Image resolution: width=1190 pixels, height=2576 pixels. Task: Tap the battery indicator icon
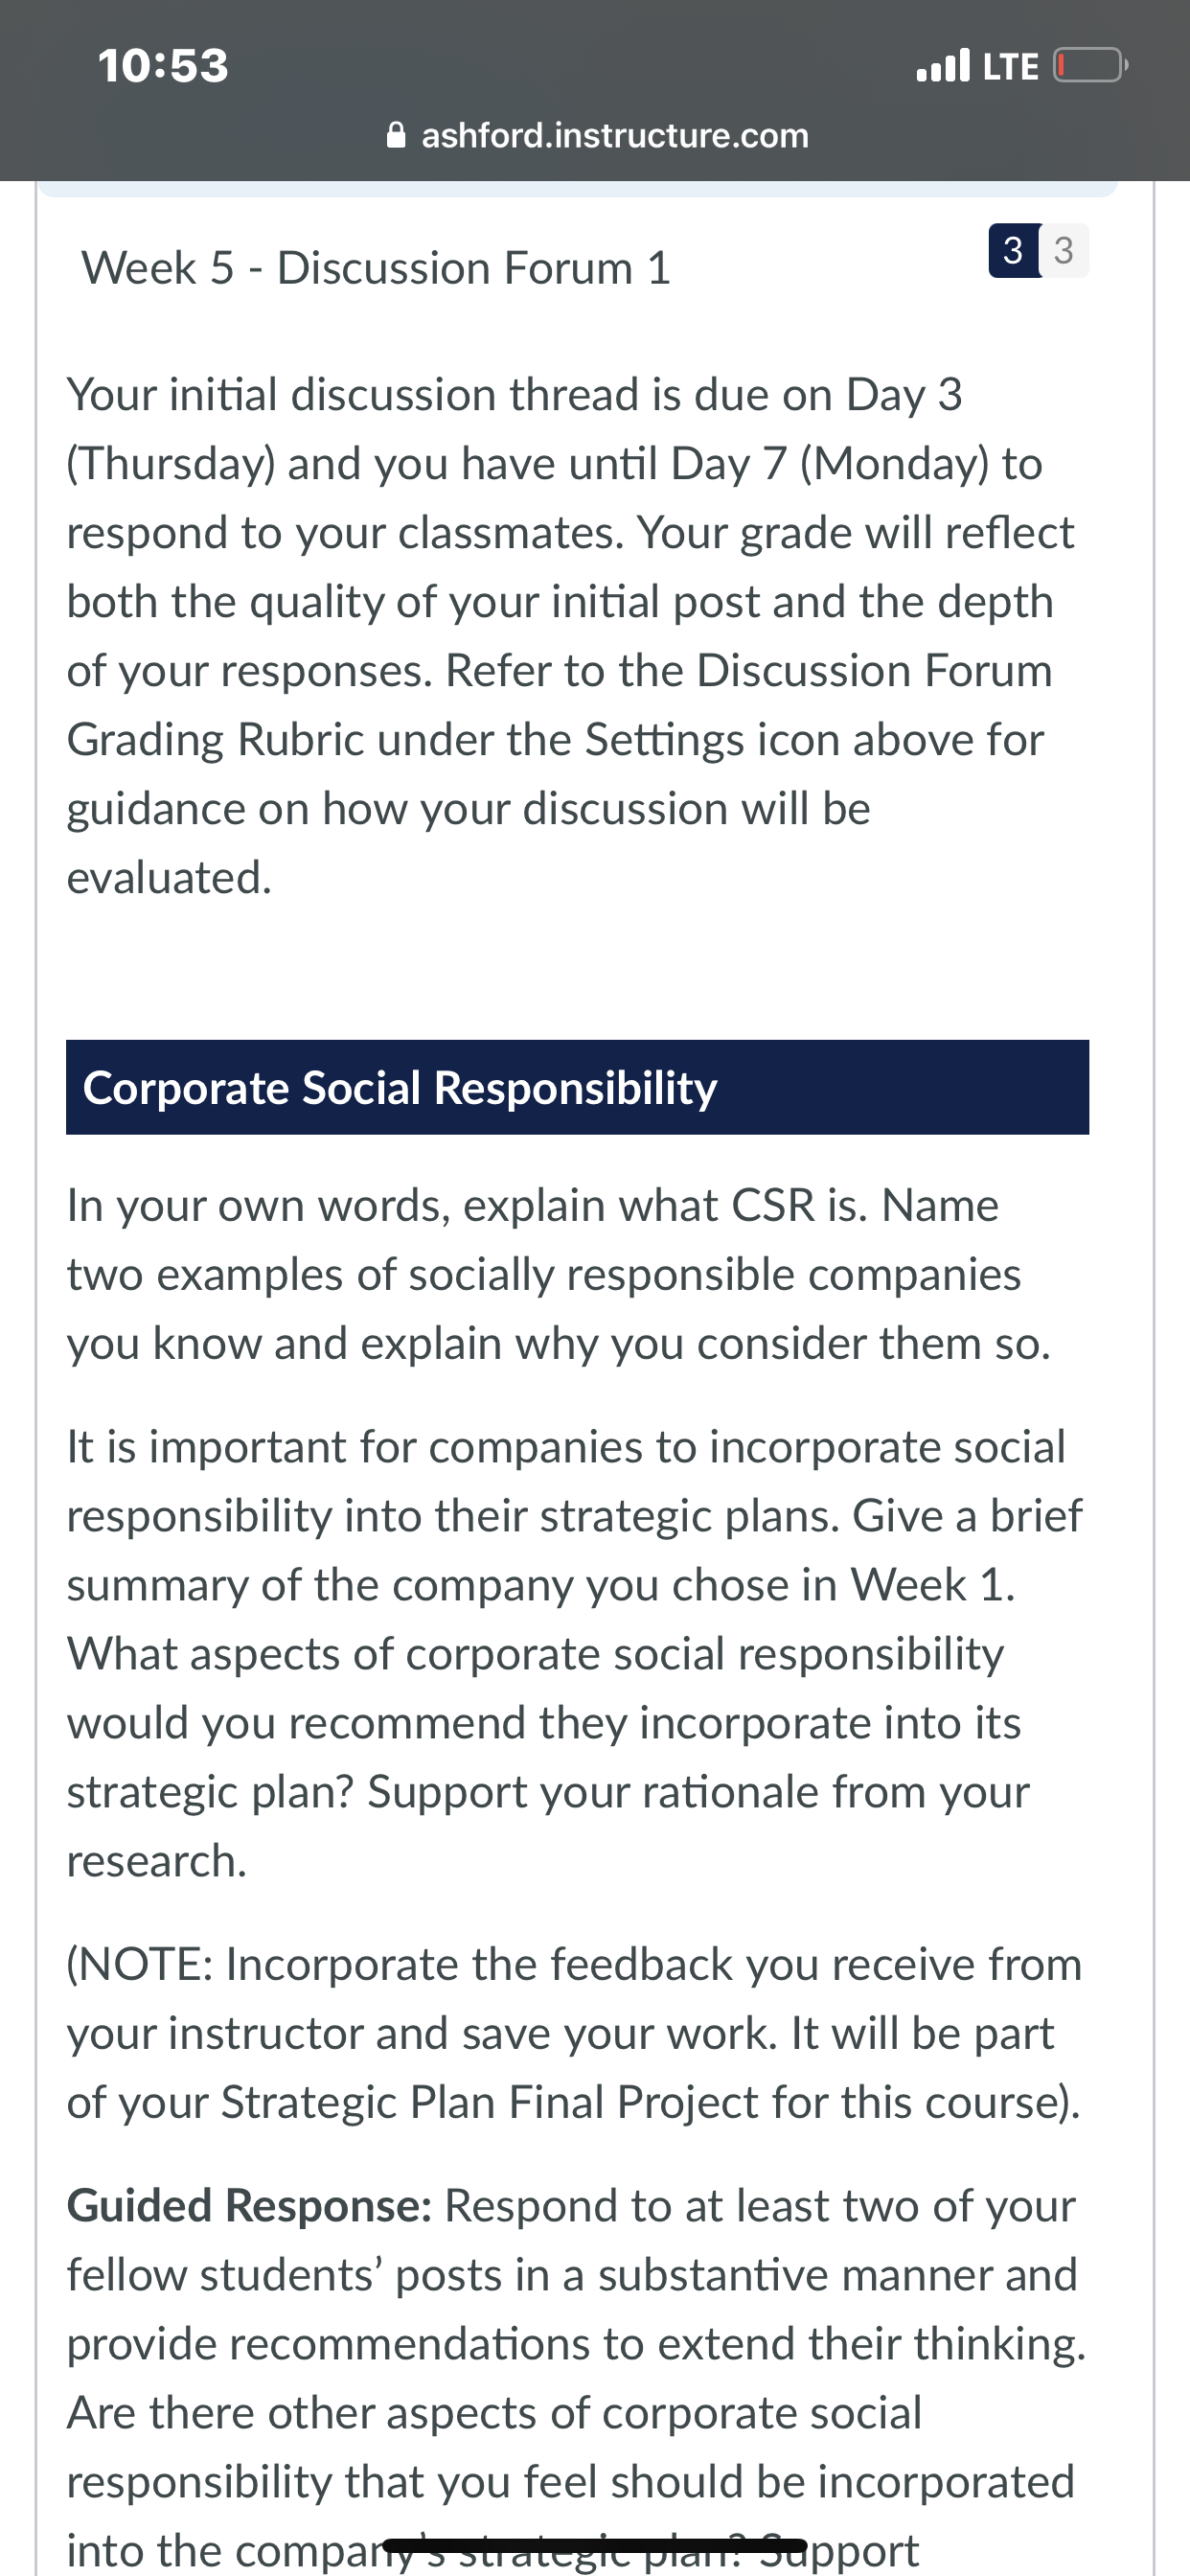1091,66
